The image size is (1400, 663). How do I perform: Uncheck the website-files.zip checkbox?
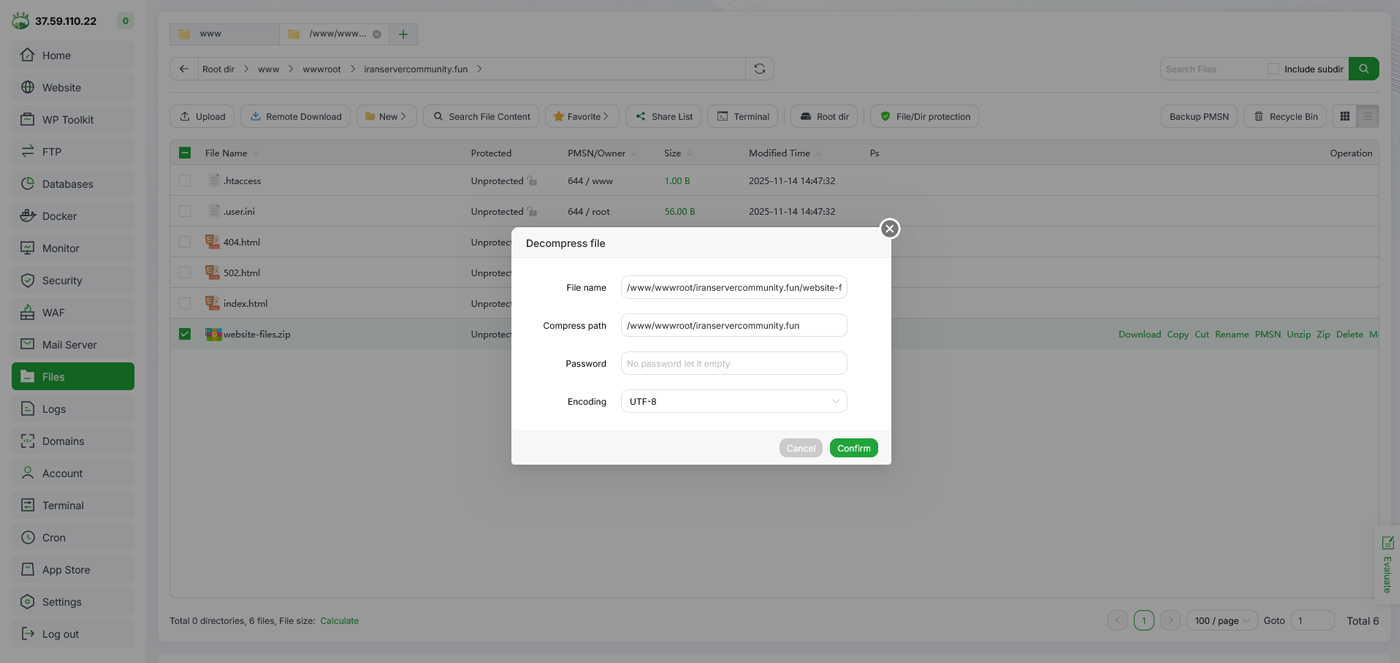(185, 334)
